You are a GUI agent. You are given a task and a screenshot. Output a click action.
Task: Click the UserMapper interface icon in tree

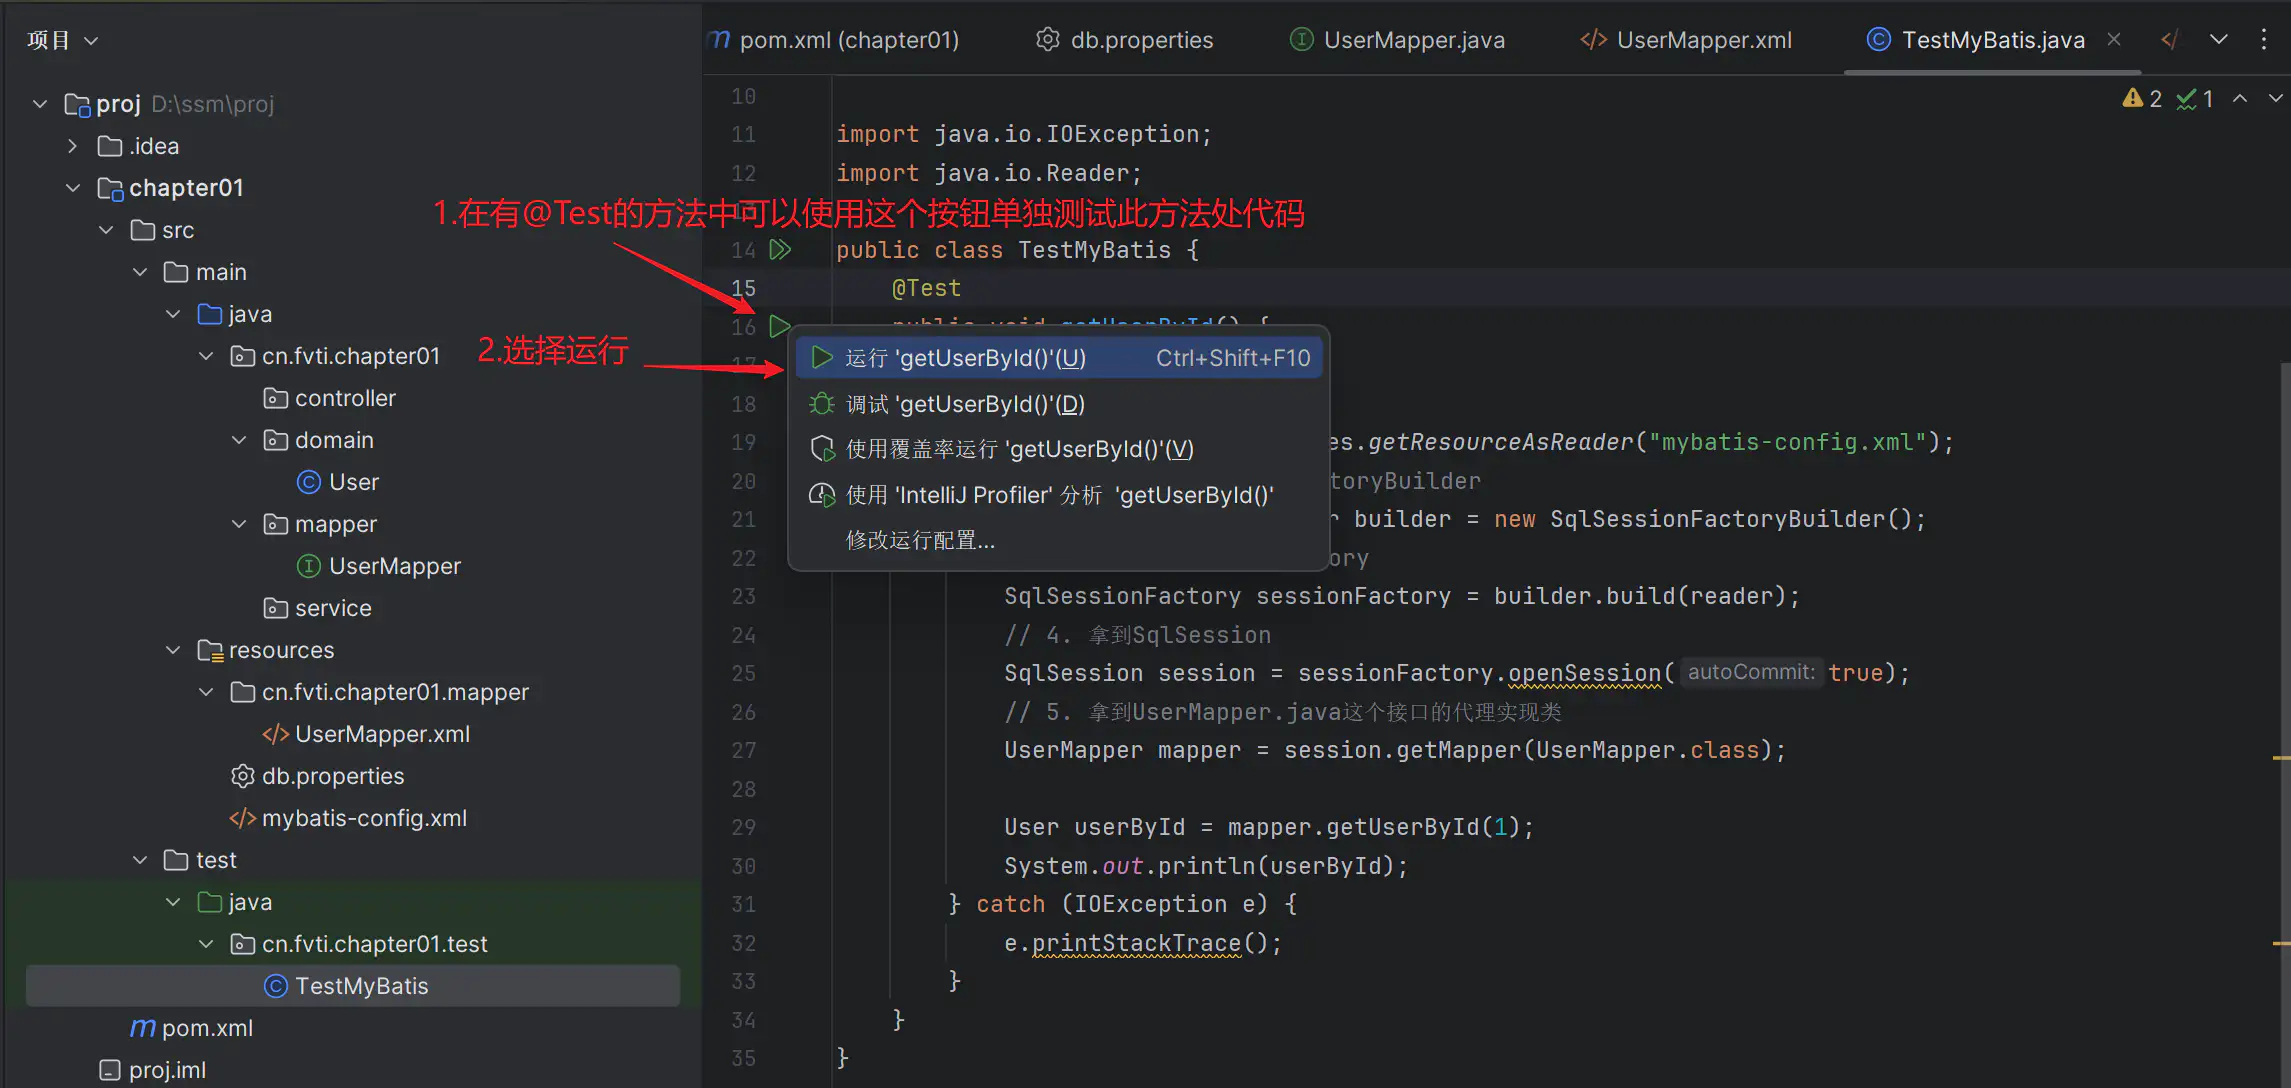(309, 566)
